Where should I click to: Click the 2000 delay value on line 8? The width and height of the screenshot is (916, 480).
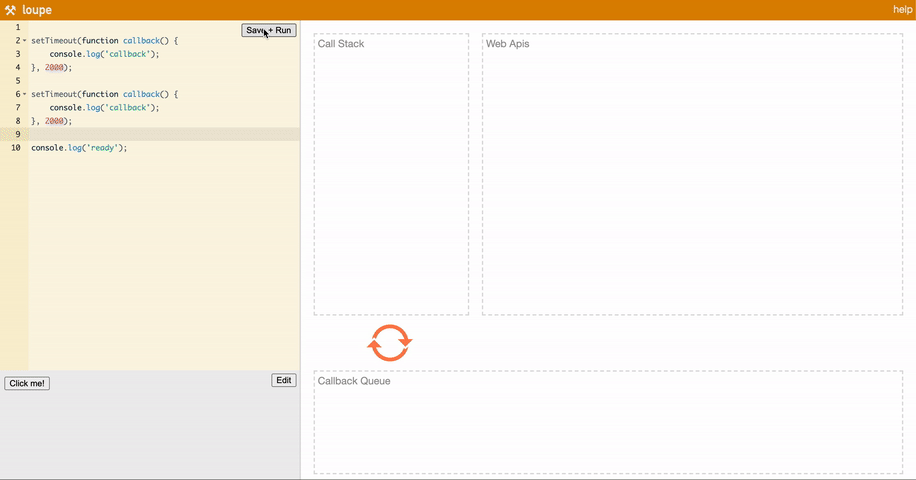tap(54, 121)
